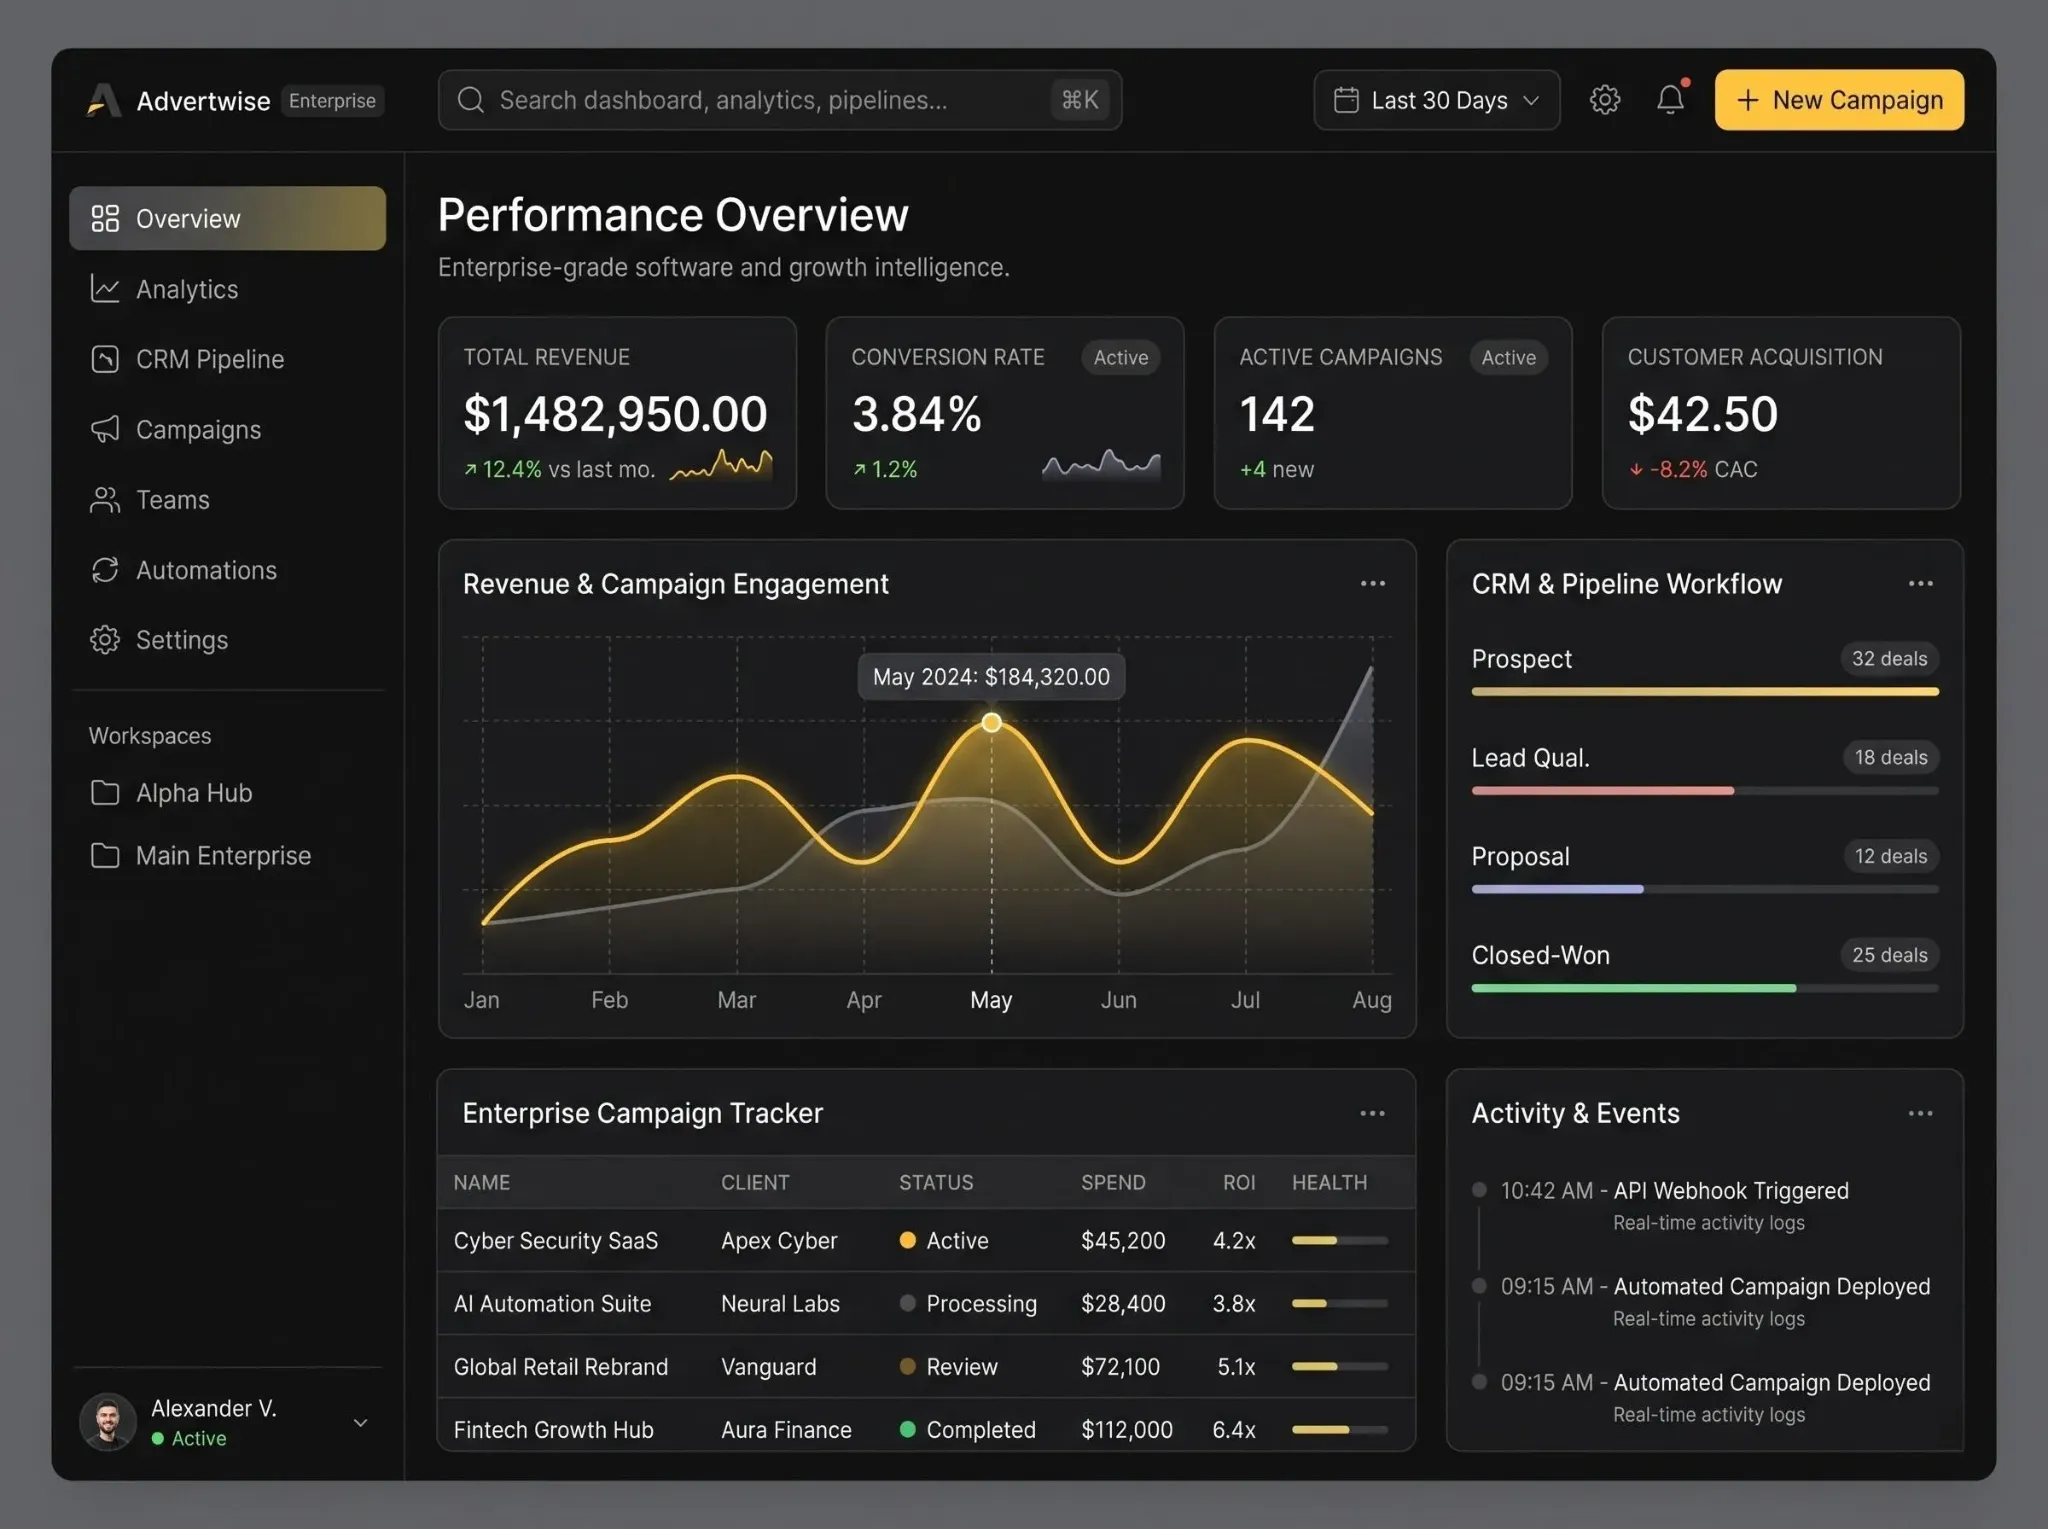Screen dimensions: 2048x1529
Task: Click the Enterprise plan badge
Action: pos(332,101)
